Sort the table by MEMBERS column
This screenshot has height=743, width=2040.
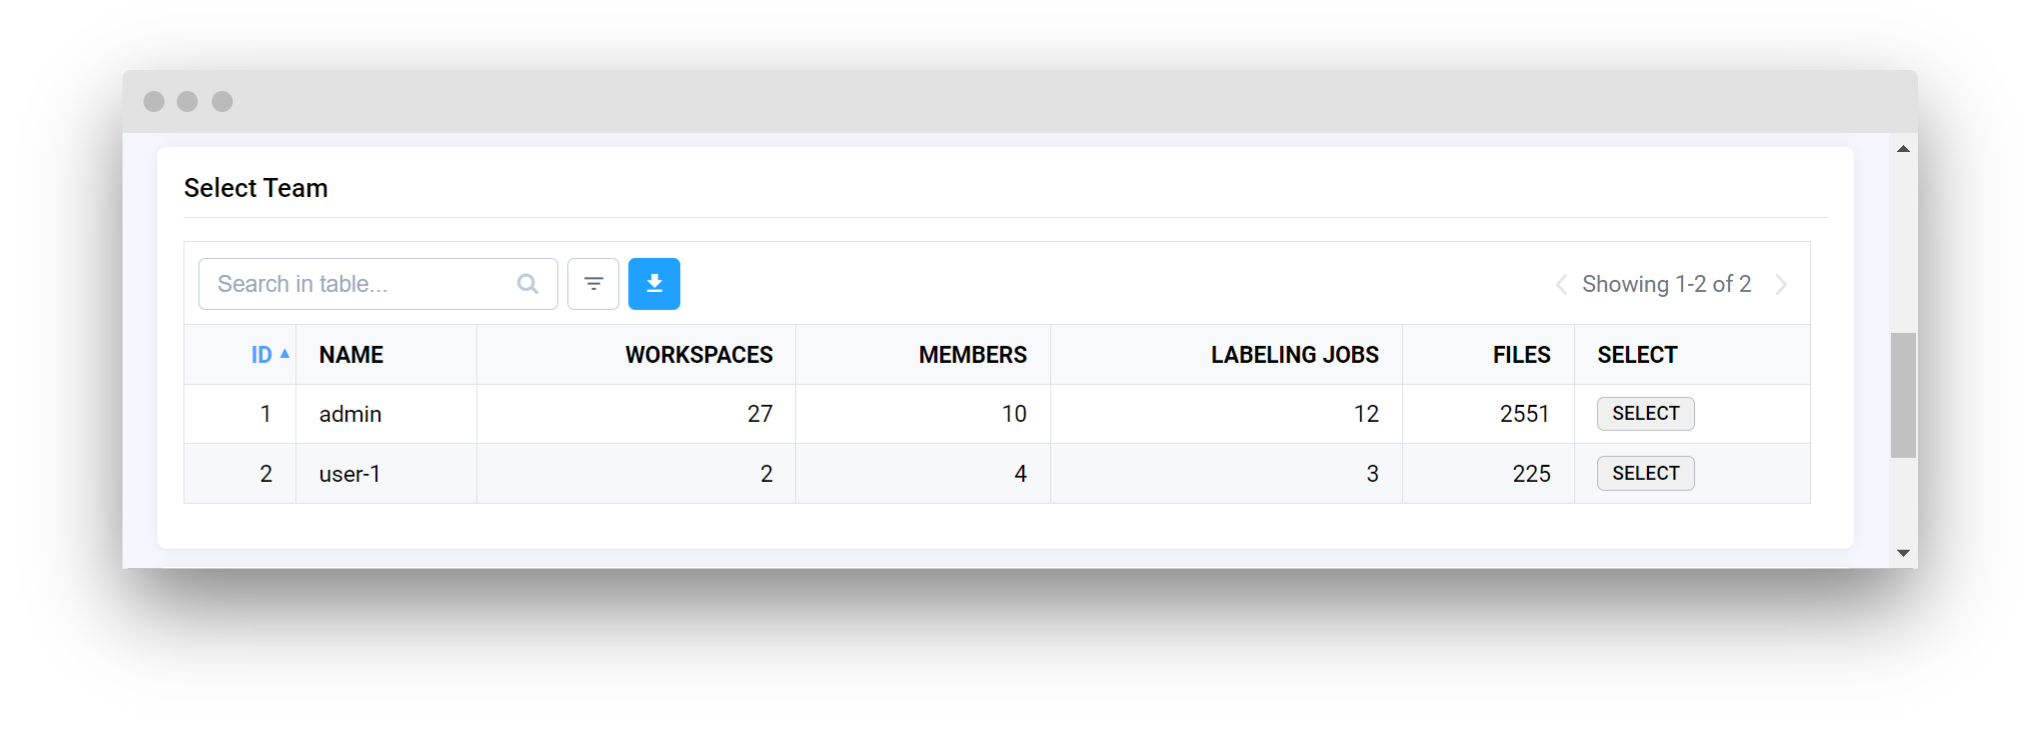pyautogui.click(x=973, y=354)
